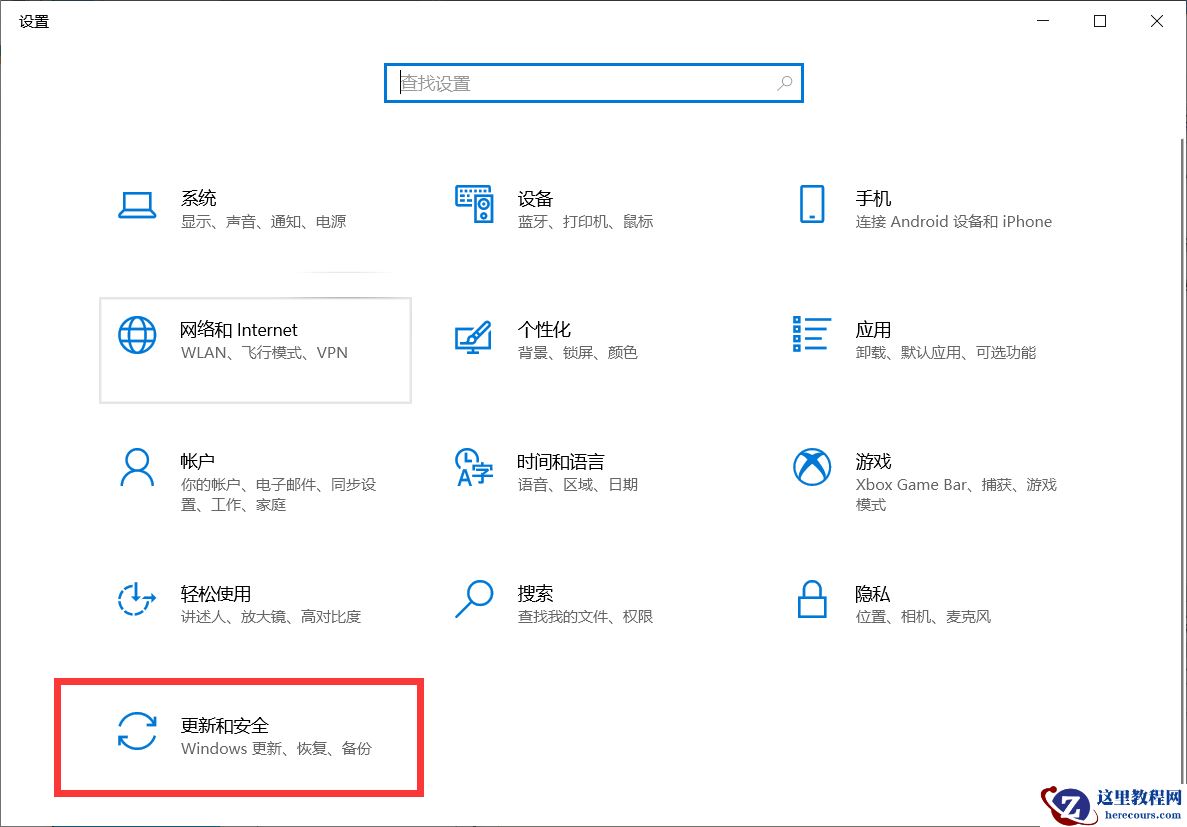Select the 更新和安全 category

[240, 735]
